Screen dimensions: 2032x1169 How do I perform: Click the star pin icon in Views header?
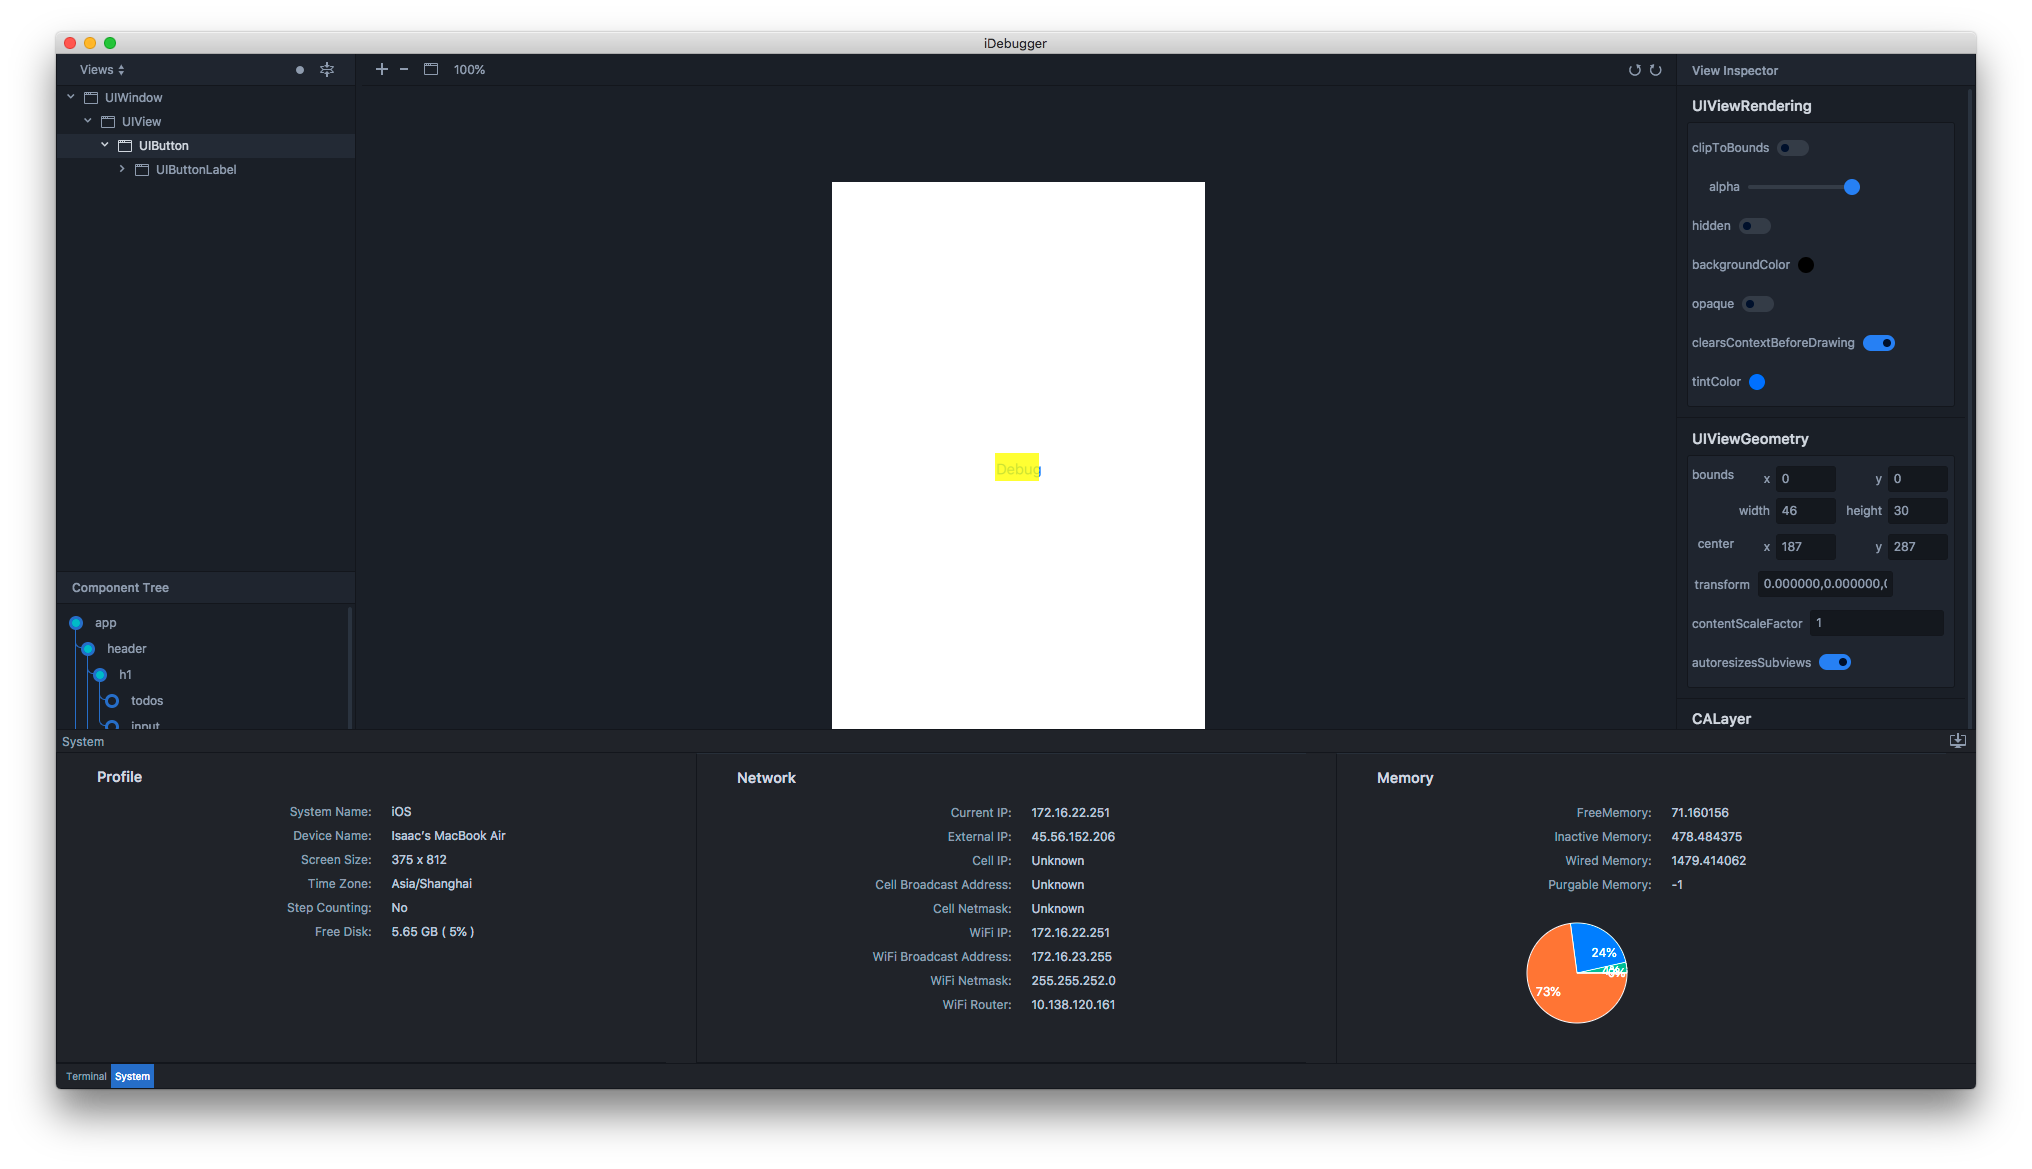click(327, 70)
